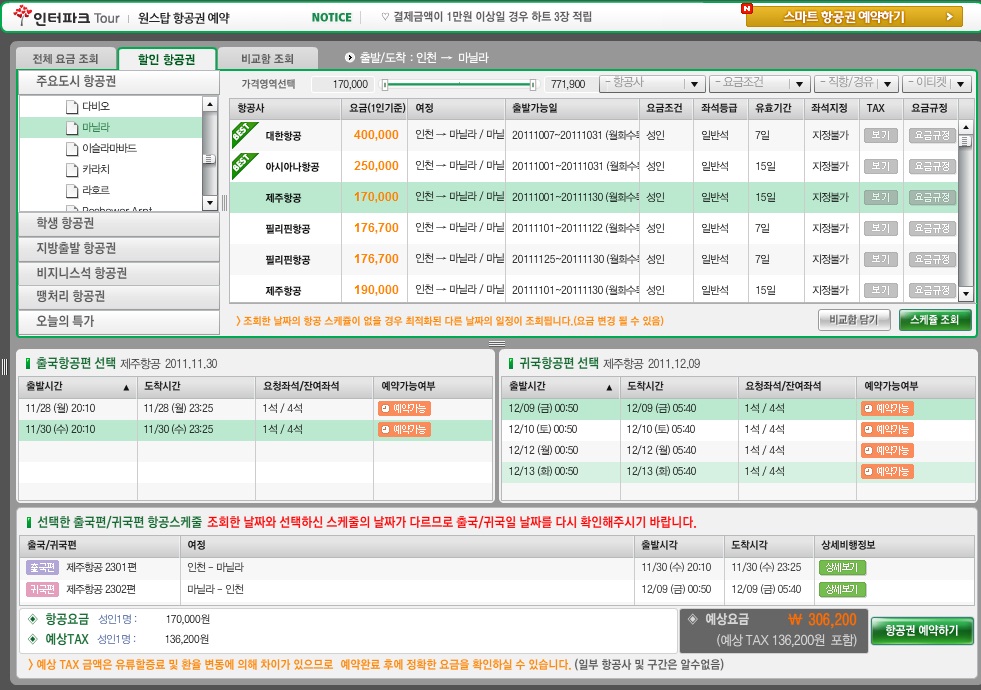The height and width of the screenshot is (690, 981).
Task: Click 요금규정 for 제주항공 190,000 row
Action: click(x=932, y=290)
